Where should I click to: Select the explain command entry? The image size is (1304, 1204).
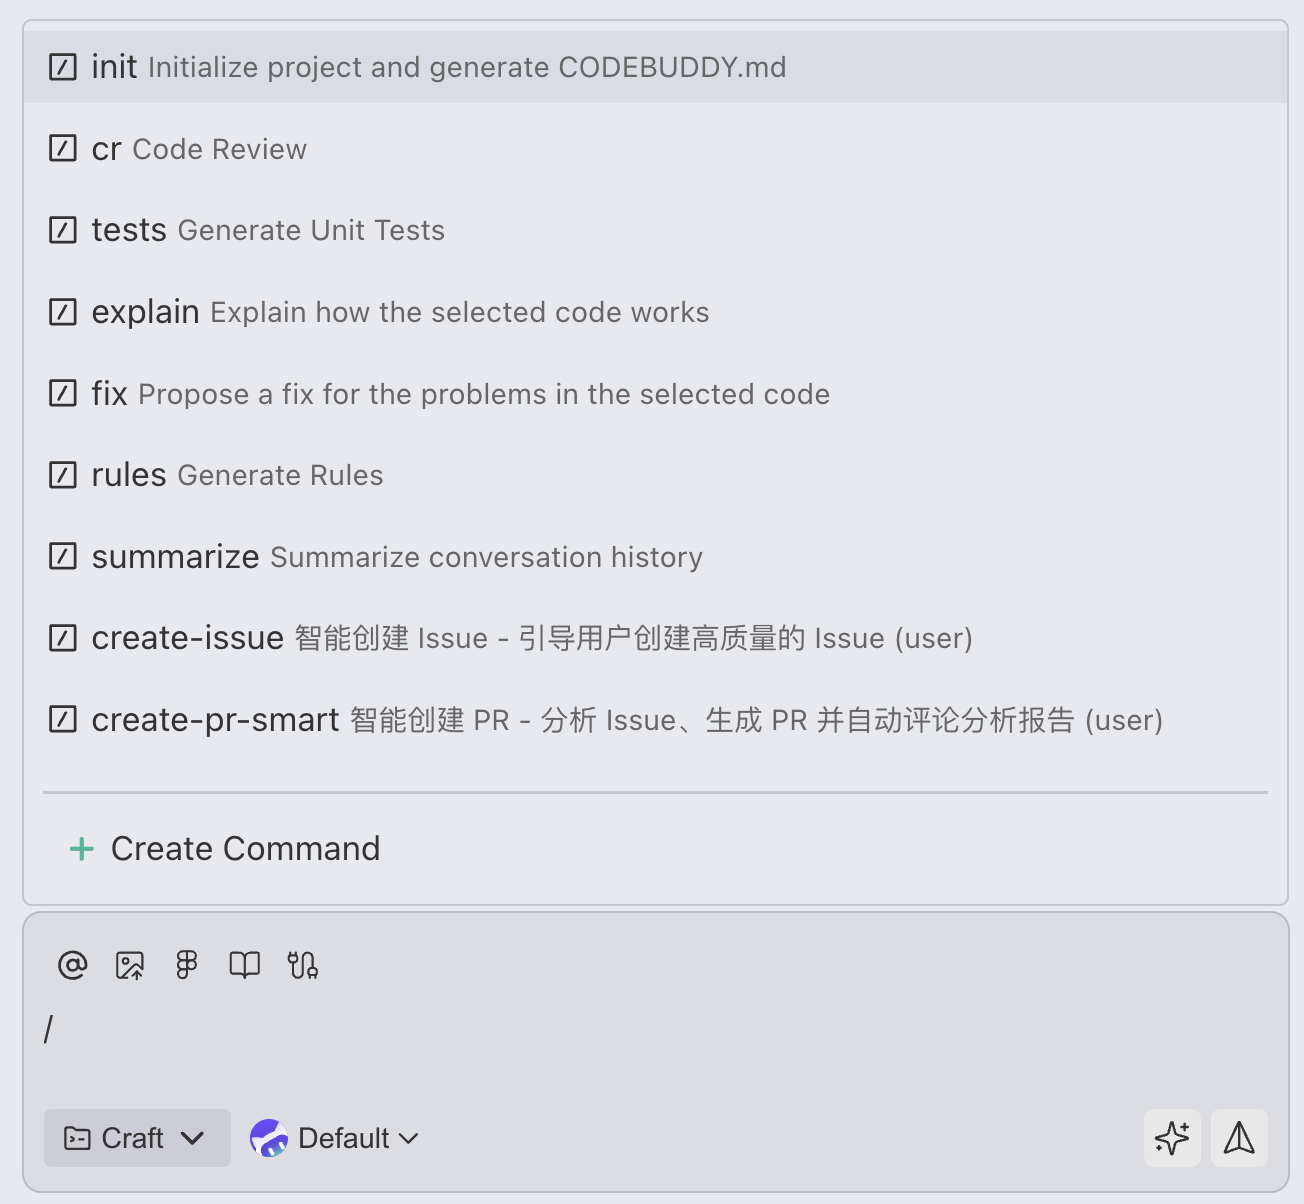[x=400, y=311]
